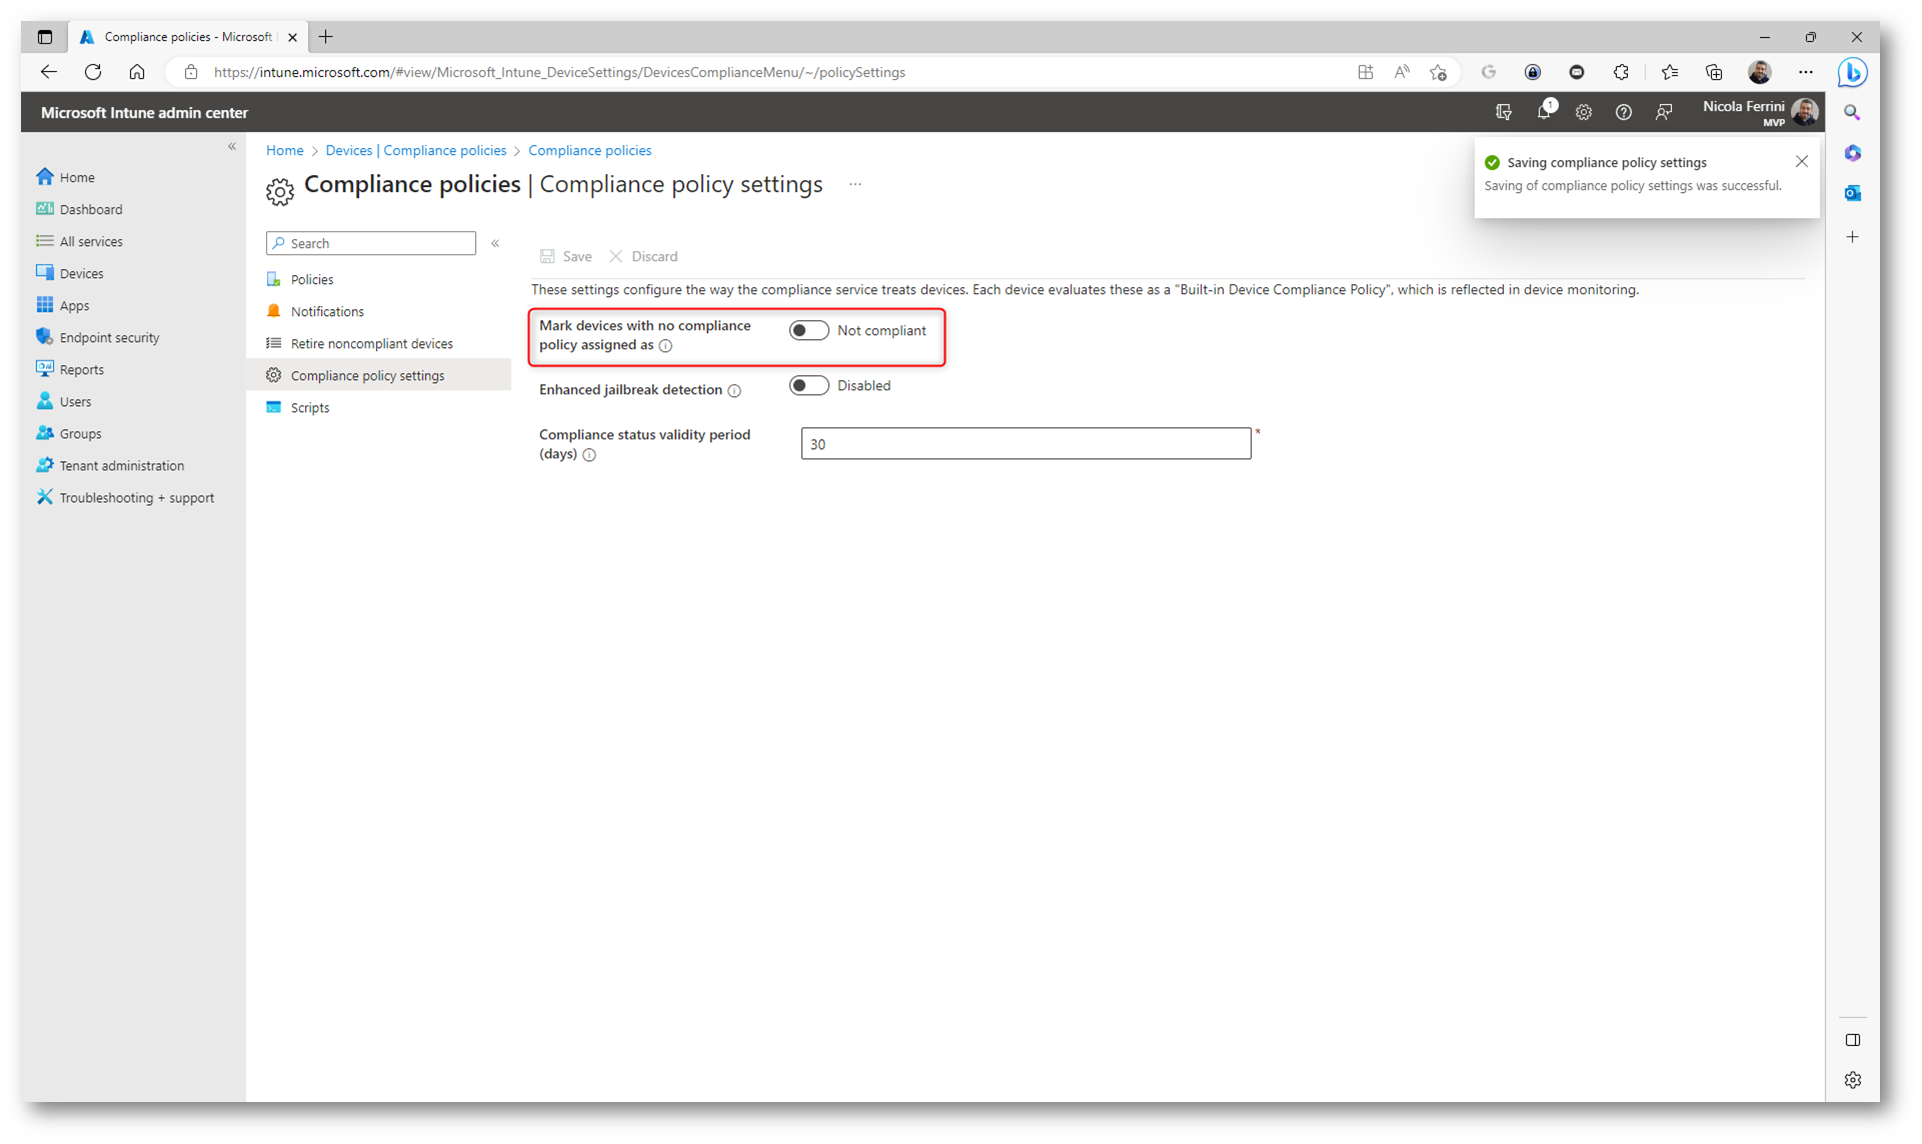Collapse the left navigation sidebar
The height and width of the screenshot is (1144, 1922).
(232, 147)
